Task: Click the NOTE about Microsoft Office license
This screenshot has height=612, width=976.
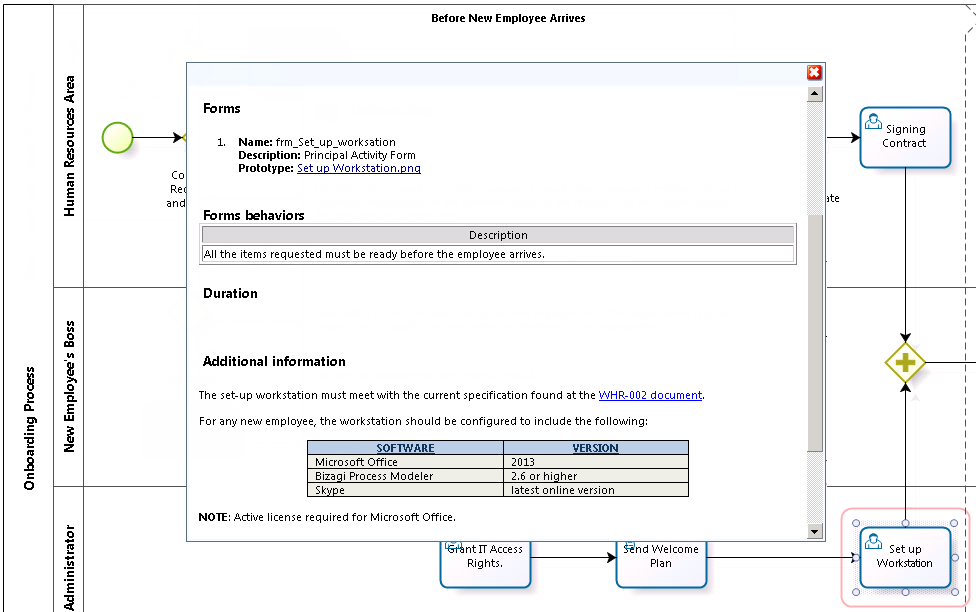Action: tap(327, 517)
